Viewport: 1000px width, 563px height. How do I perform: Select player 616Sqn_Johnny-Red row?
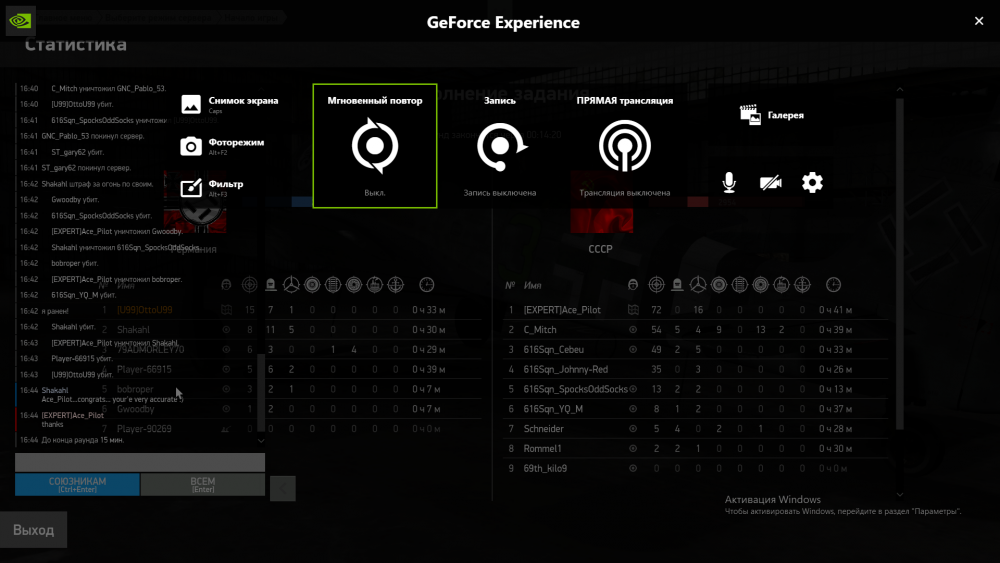click(695, 369)
